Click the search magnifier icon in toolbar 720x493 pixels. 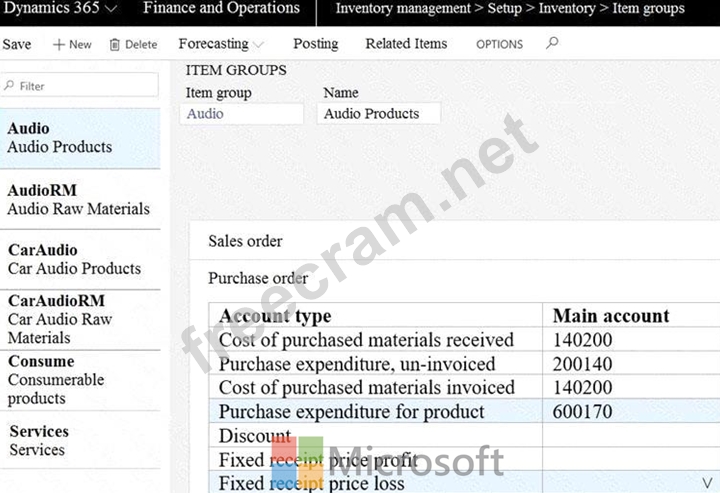click(x=553, y=44)
